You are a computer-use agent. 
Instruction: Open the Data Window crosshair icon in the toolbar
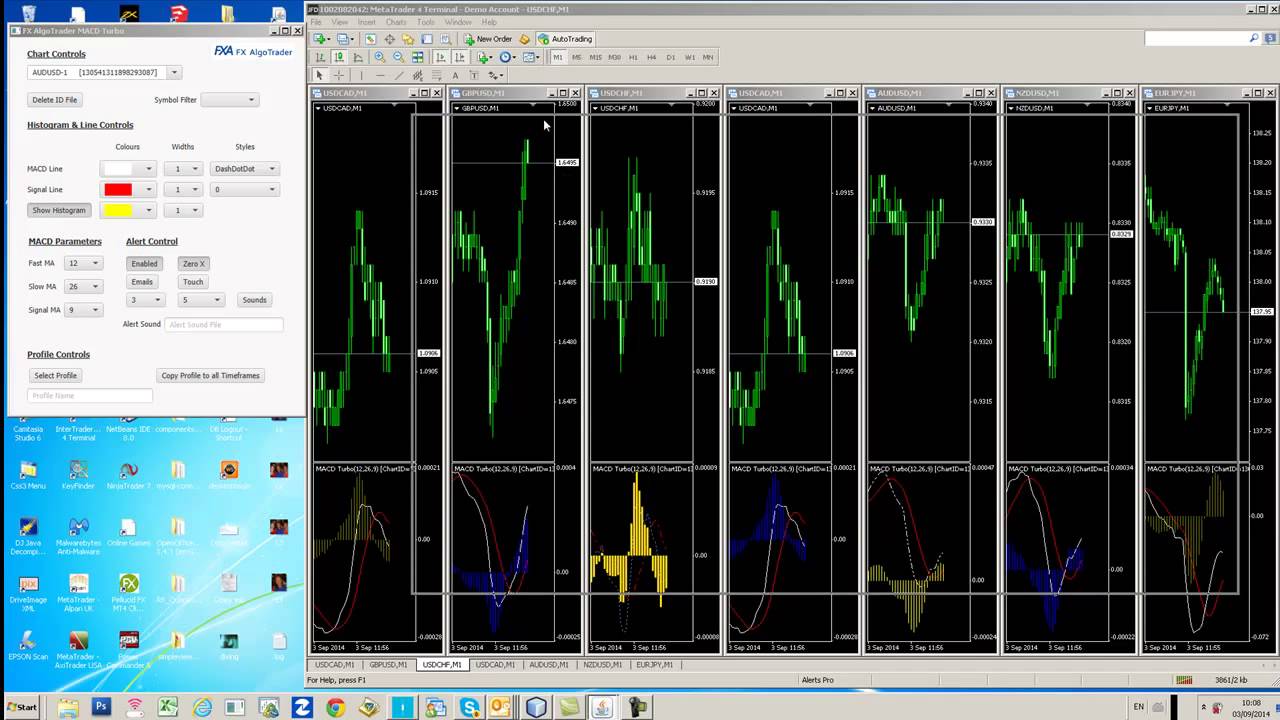point(390,39)
